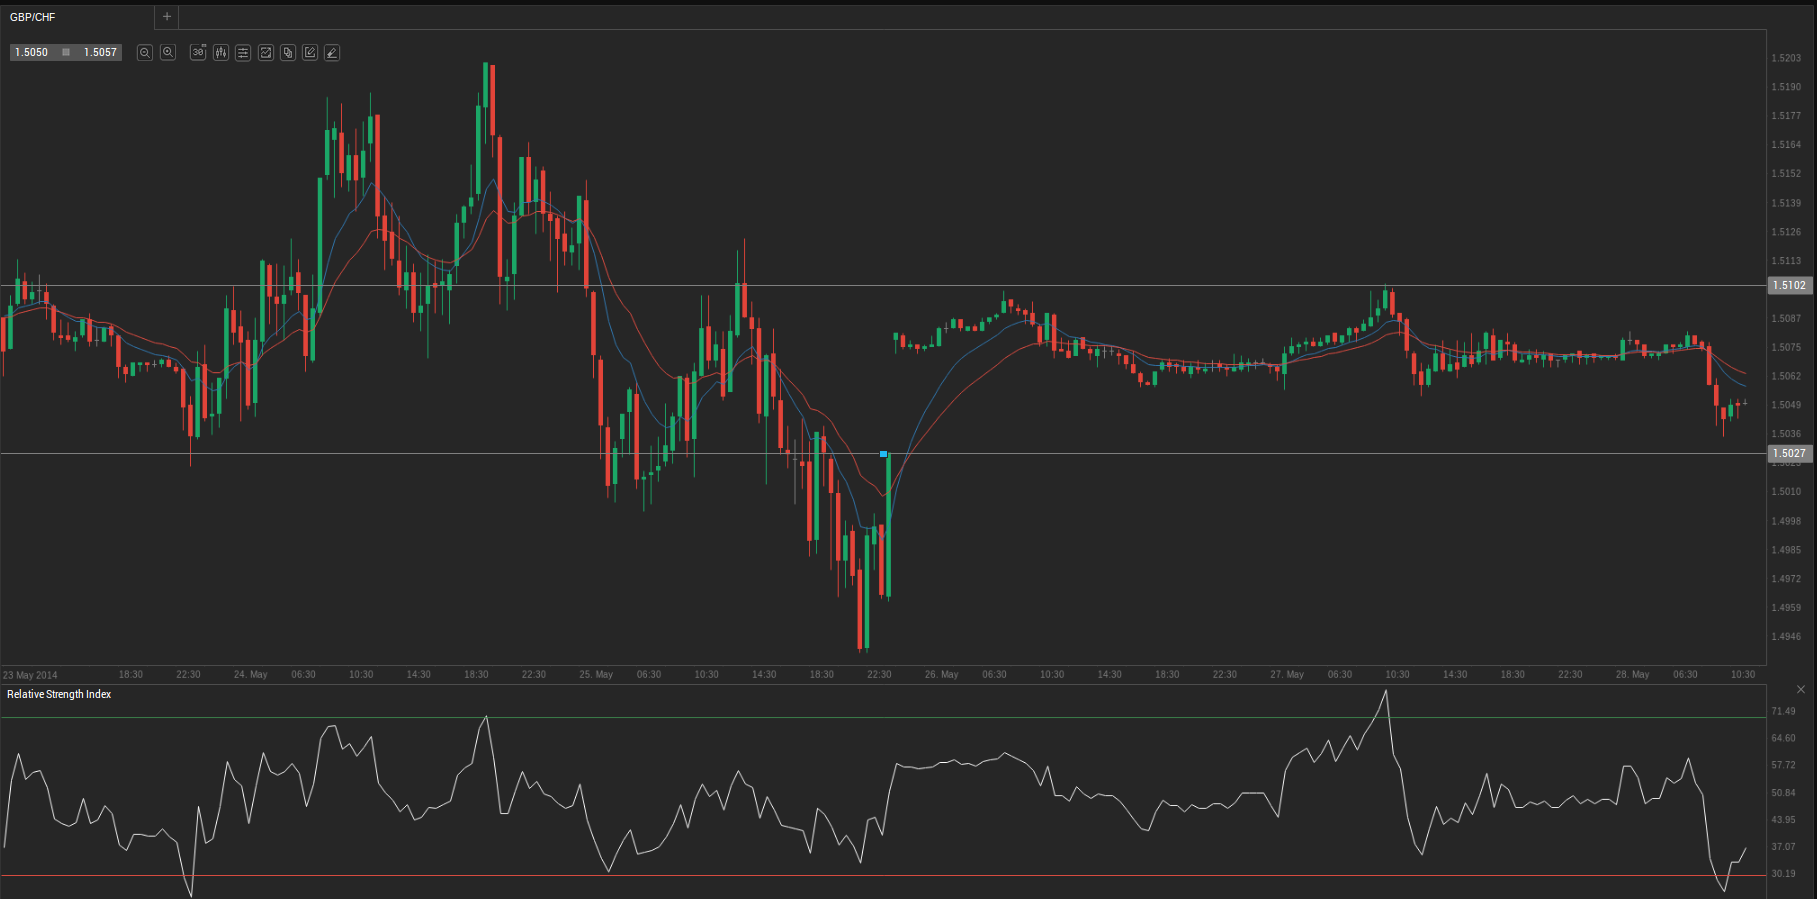Click the 27. May date label

[x=1287, y=675]
